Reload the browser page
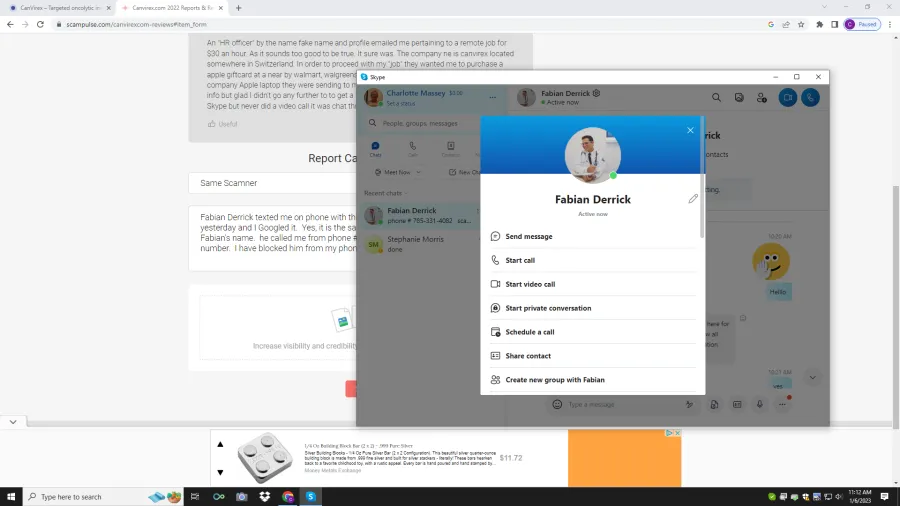This screenshot has width=900, height=506. [x=40, y=24]
